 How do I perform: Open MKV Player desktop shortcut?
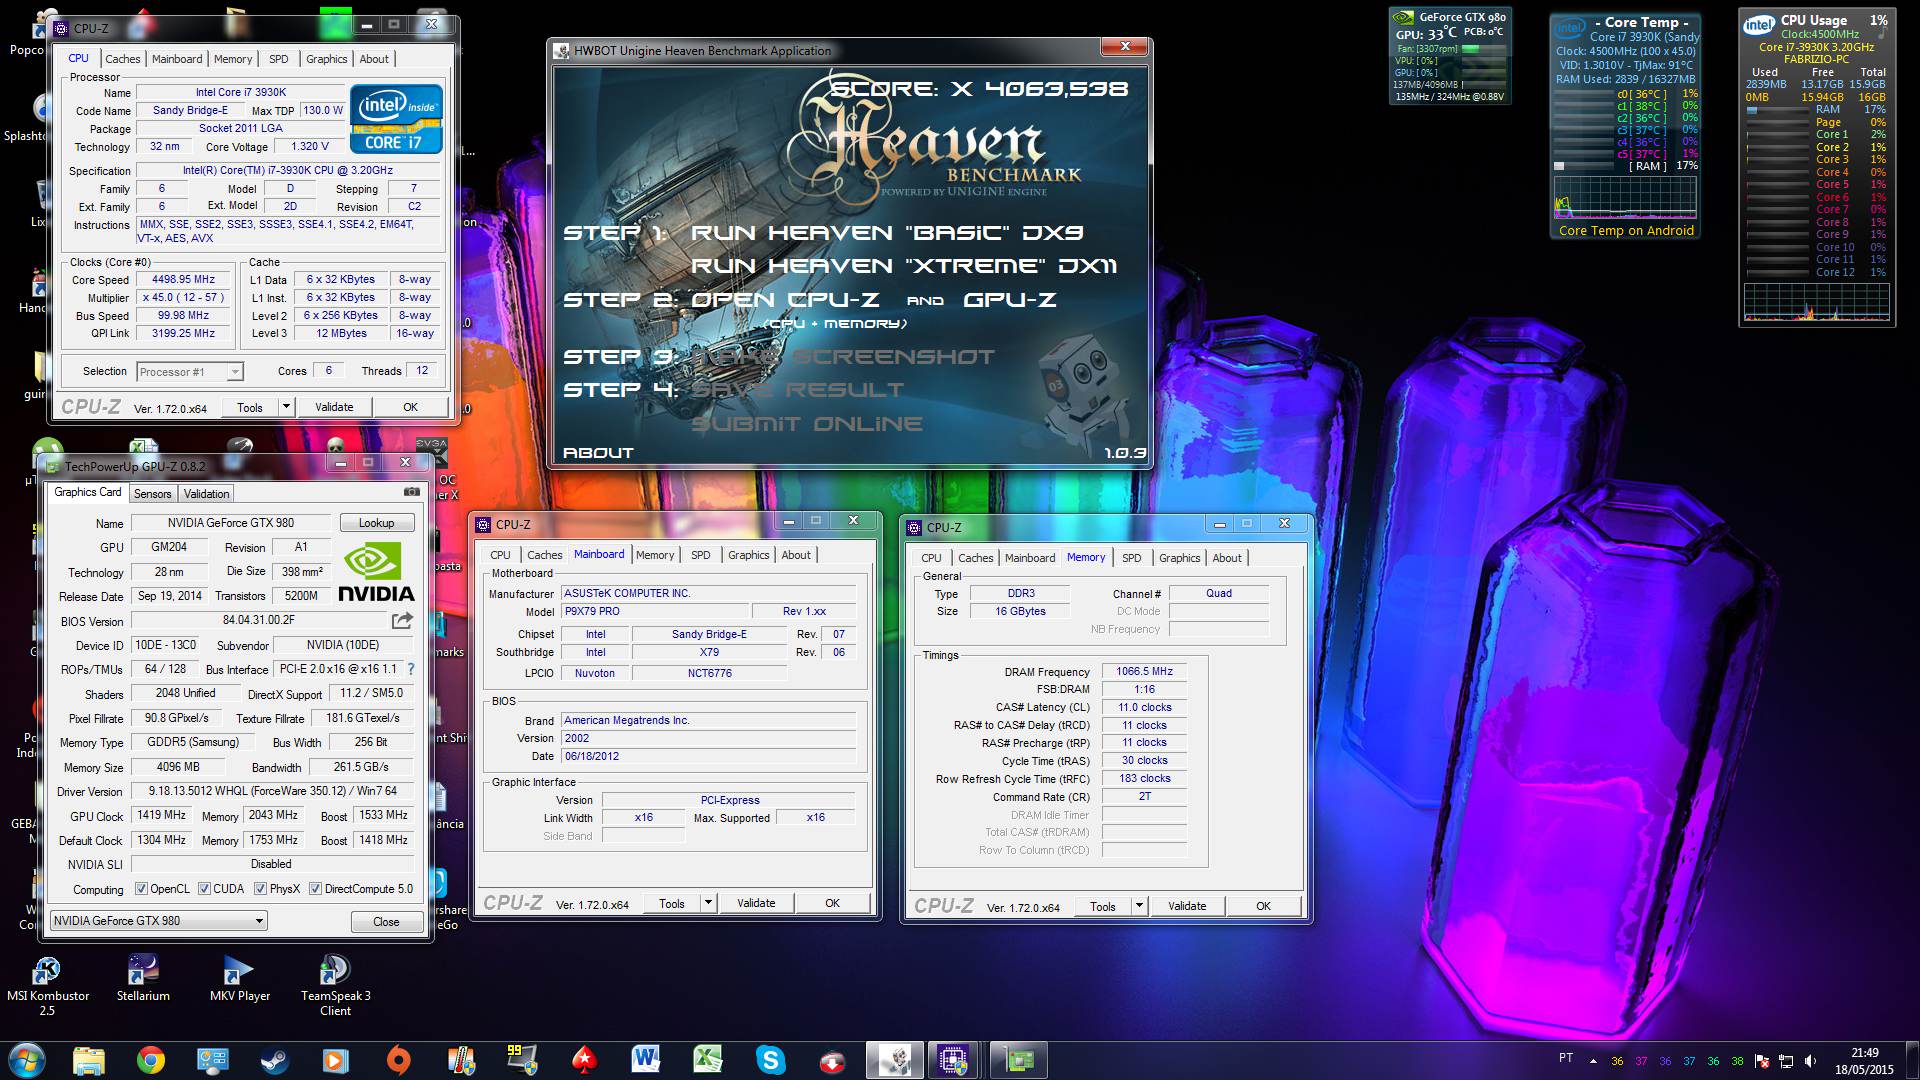point(240,979)
